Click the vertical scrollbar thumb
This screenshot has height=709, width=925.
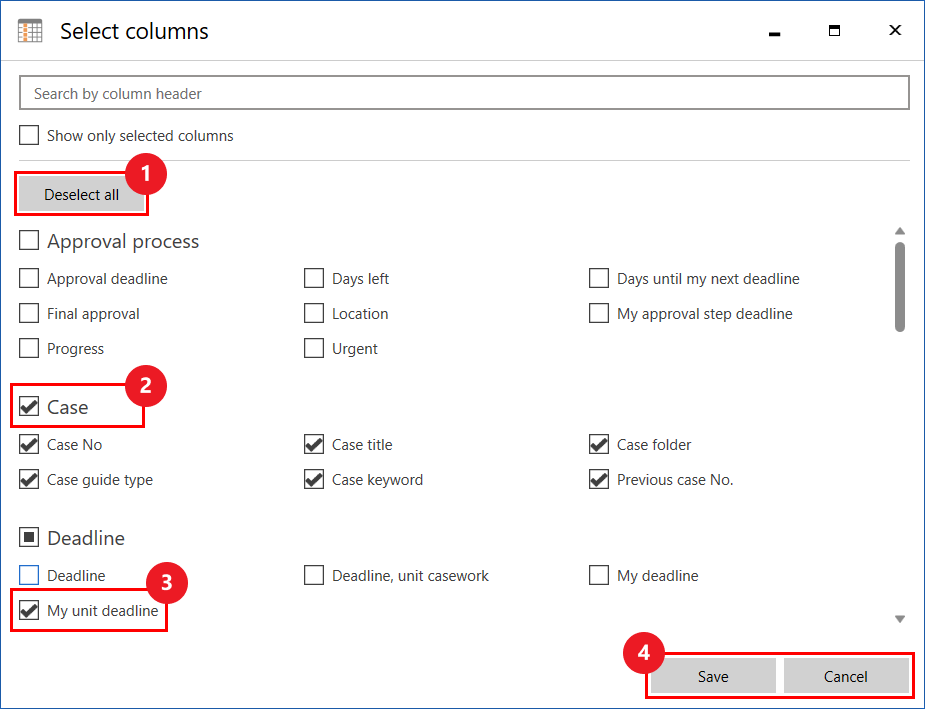(x=900, y=287)
